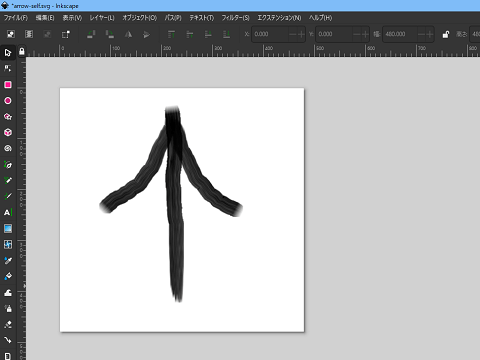The image size is (480, 360).
Task: Decrease width value with minus button
Action: (421, 34)
